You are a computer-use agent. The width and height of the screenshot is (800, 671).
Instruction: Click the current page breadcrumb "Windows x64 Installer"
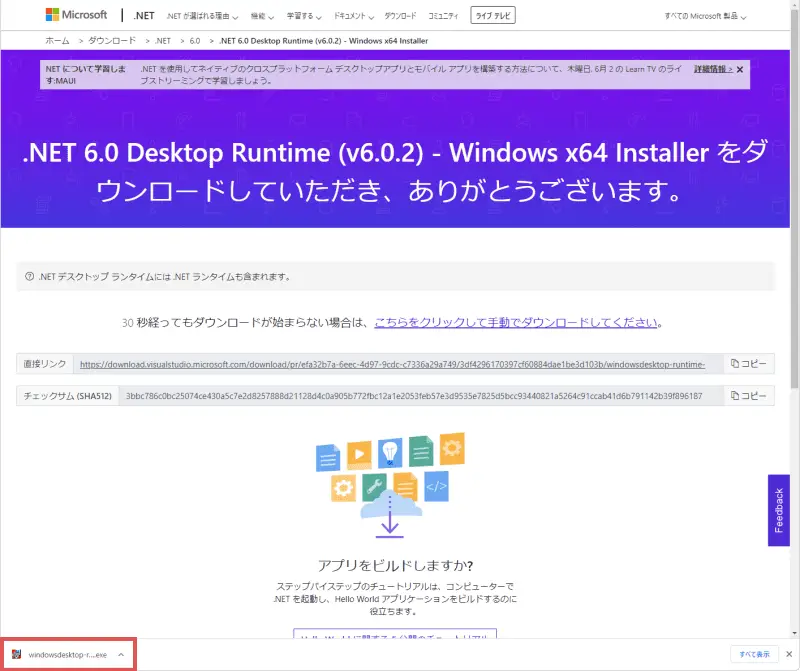[x=388, y=41]
